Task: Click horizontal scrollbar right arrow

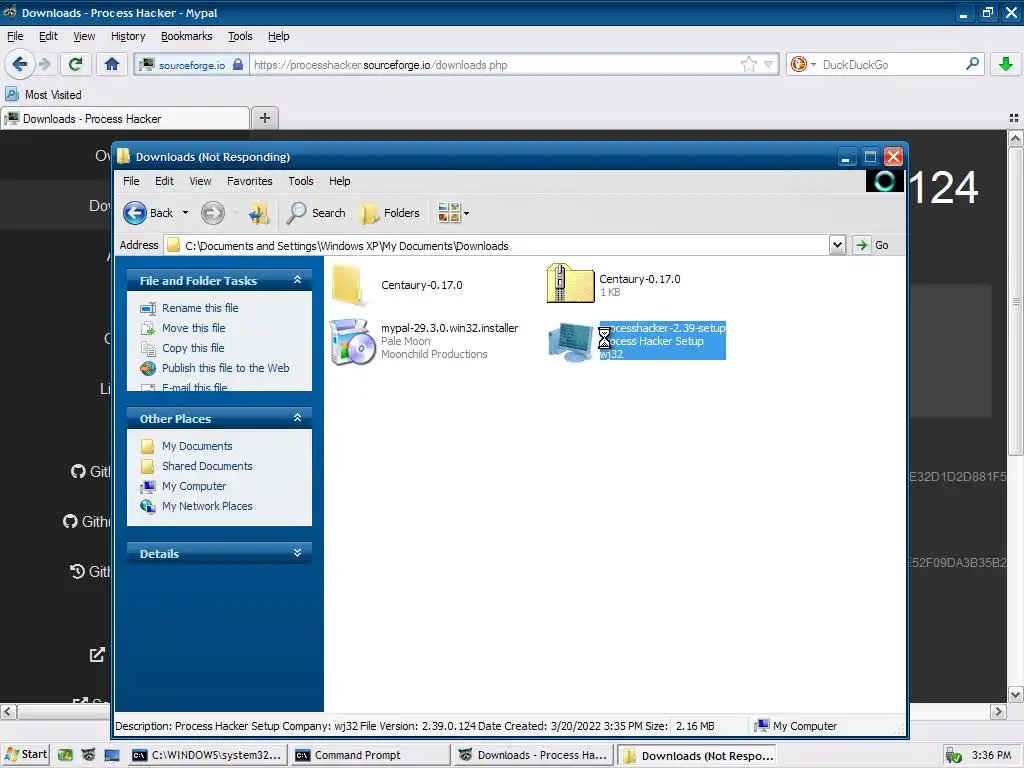Action: click(999, 711)
